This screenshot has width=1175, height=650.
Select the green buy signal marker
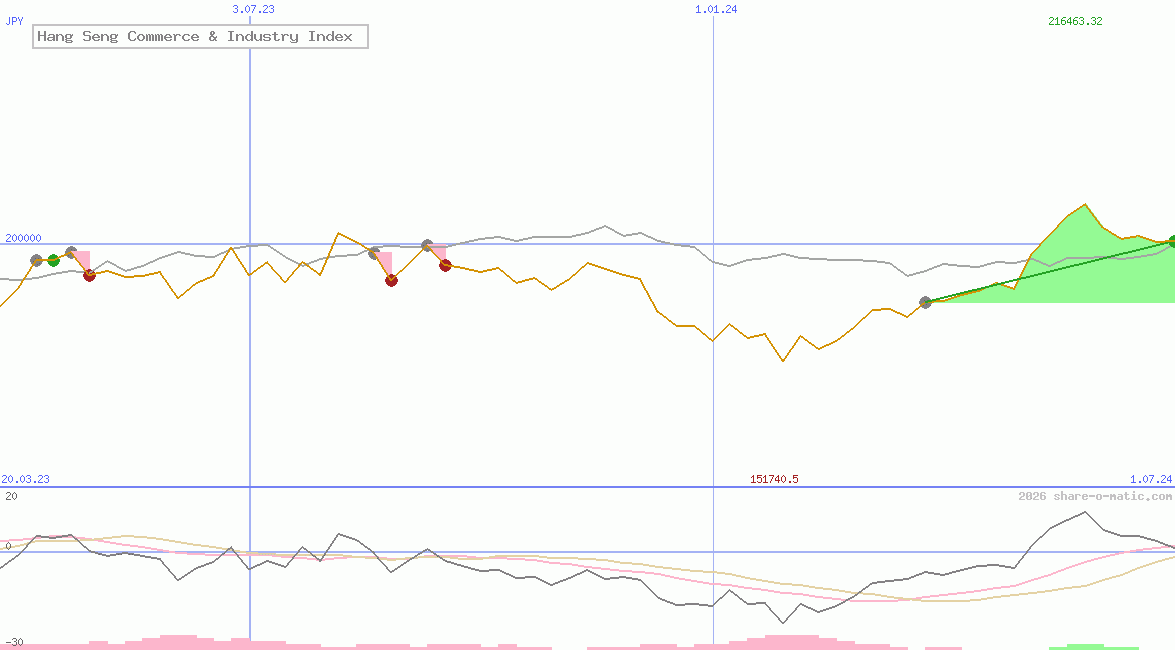pyautogui.click(x=54, y=260)
